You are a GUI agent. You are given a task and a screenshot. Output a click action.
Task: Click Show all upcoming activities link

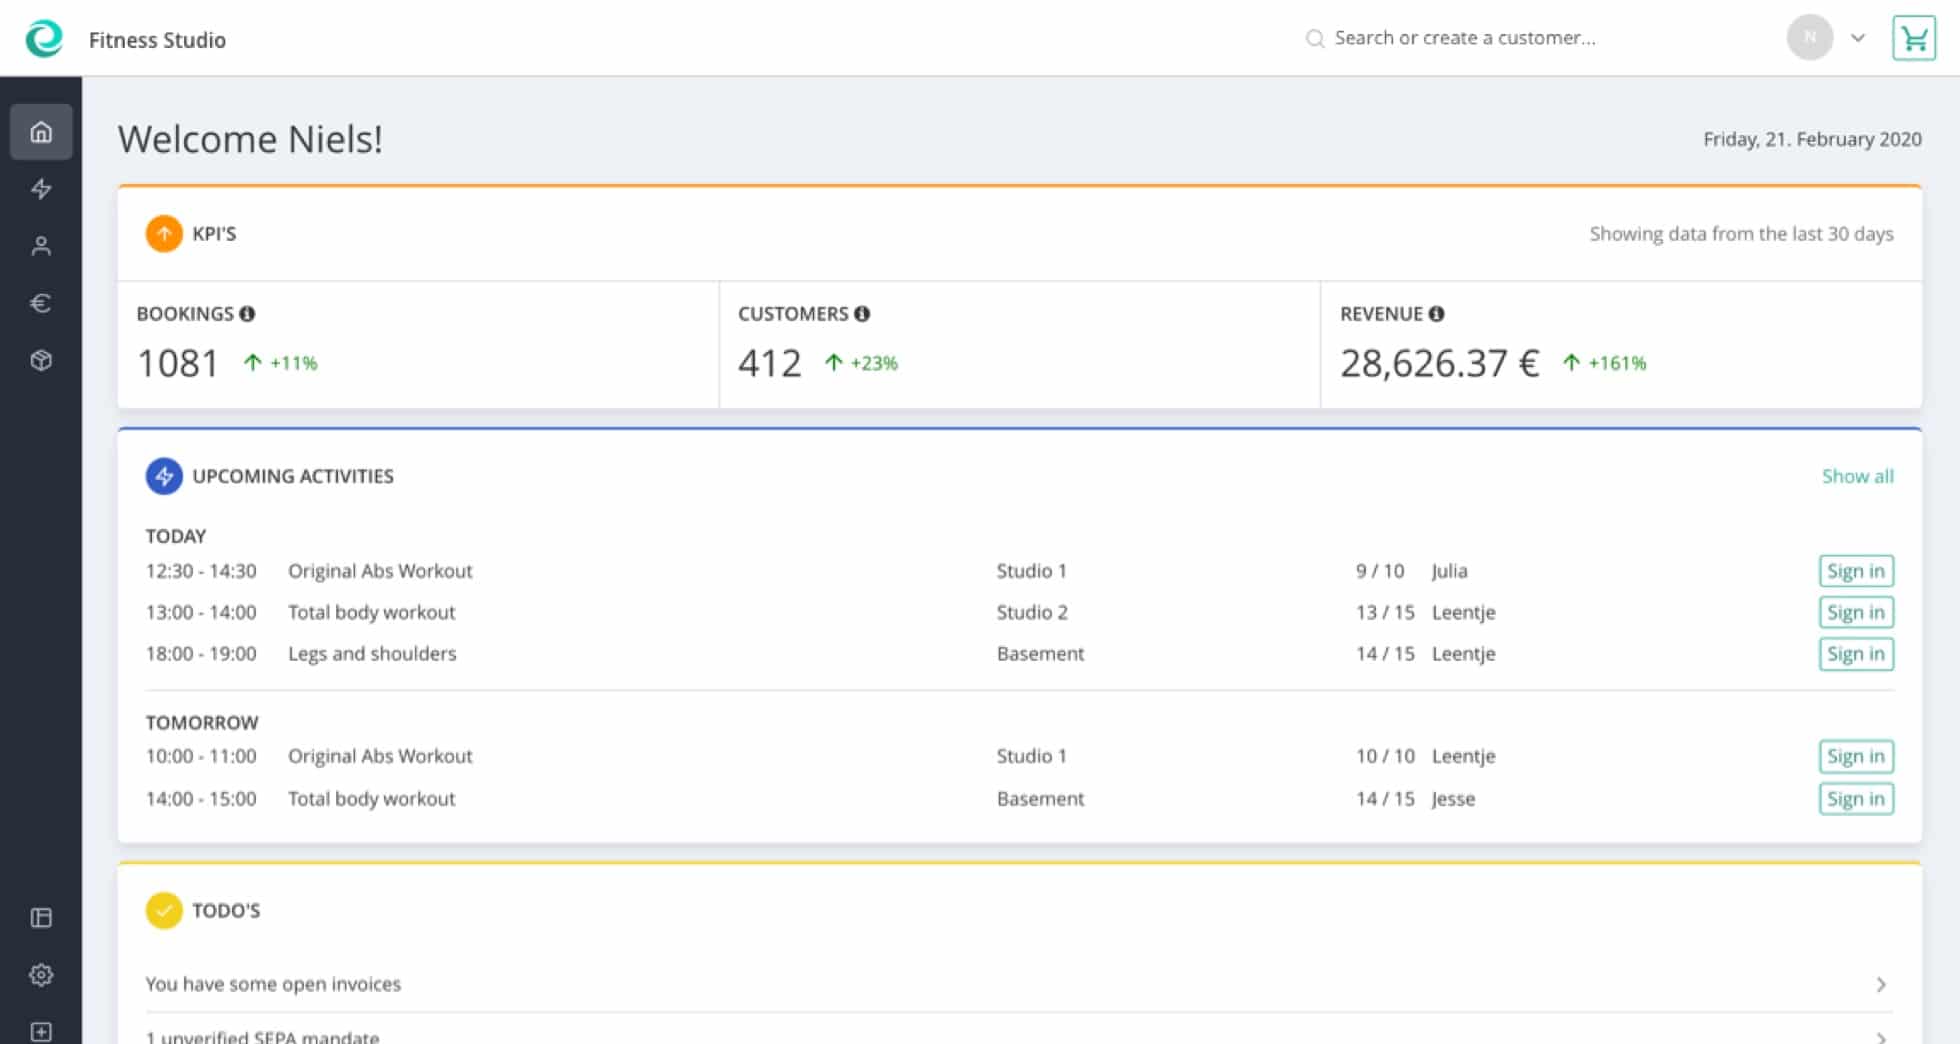[x=1857, y=476]
